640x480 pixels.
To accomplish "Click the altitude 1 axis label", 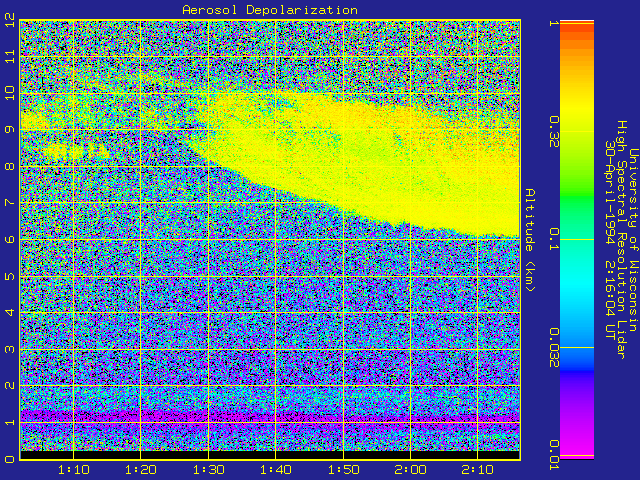I will coord(10,422).
